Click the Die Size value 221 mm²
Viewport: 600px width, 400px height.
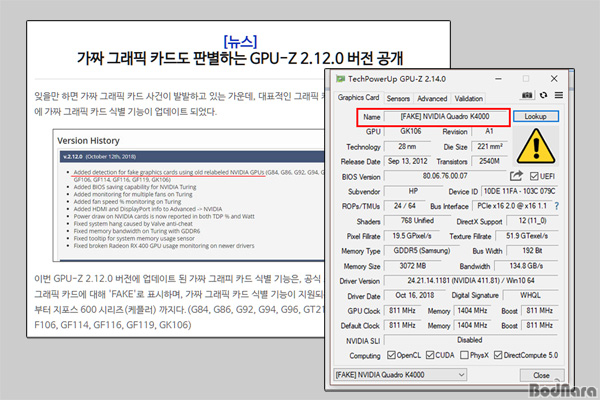pyautogui.click(x=490, y=147)
